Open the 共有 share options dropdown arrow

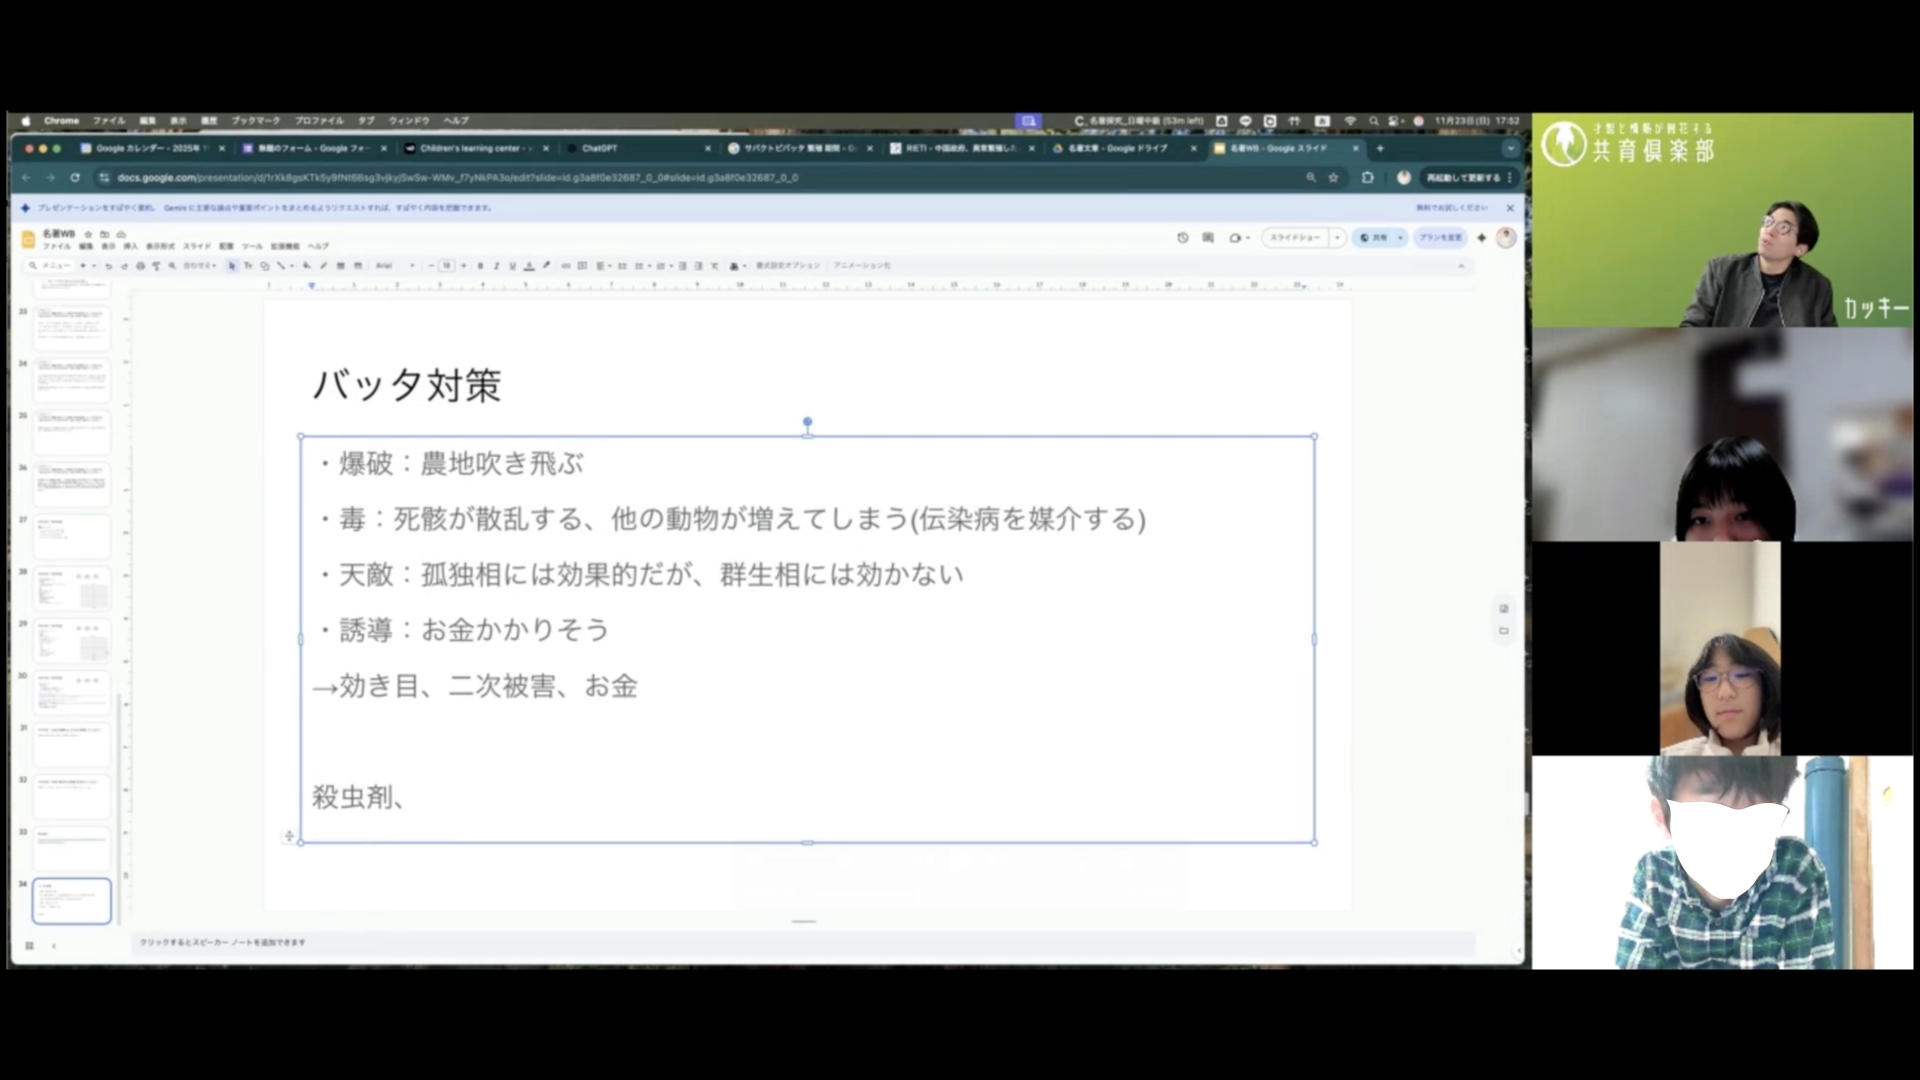point(1400,238)
